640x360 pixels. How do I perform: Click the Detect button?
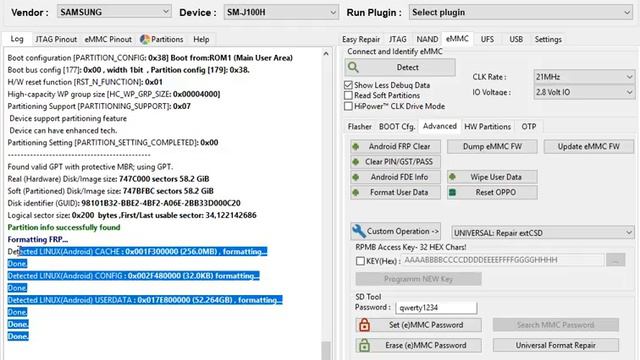[x=400, y=67]
